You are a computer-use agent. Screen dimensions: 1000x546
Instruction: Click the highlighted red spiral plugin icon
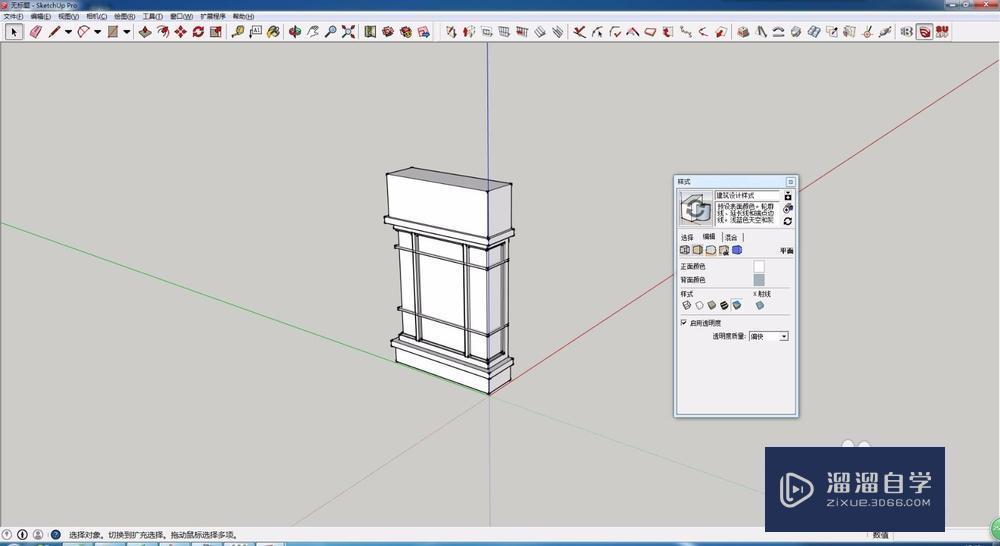point(924,31)
